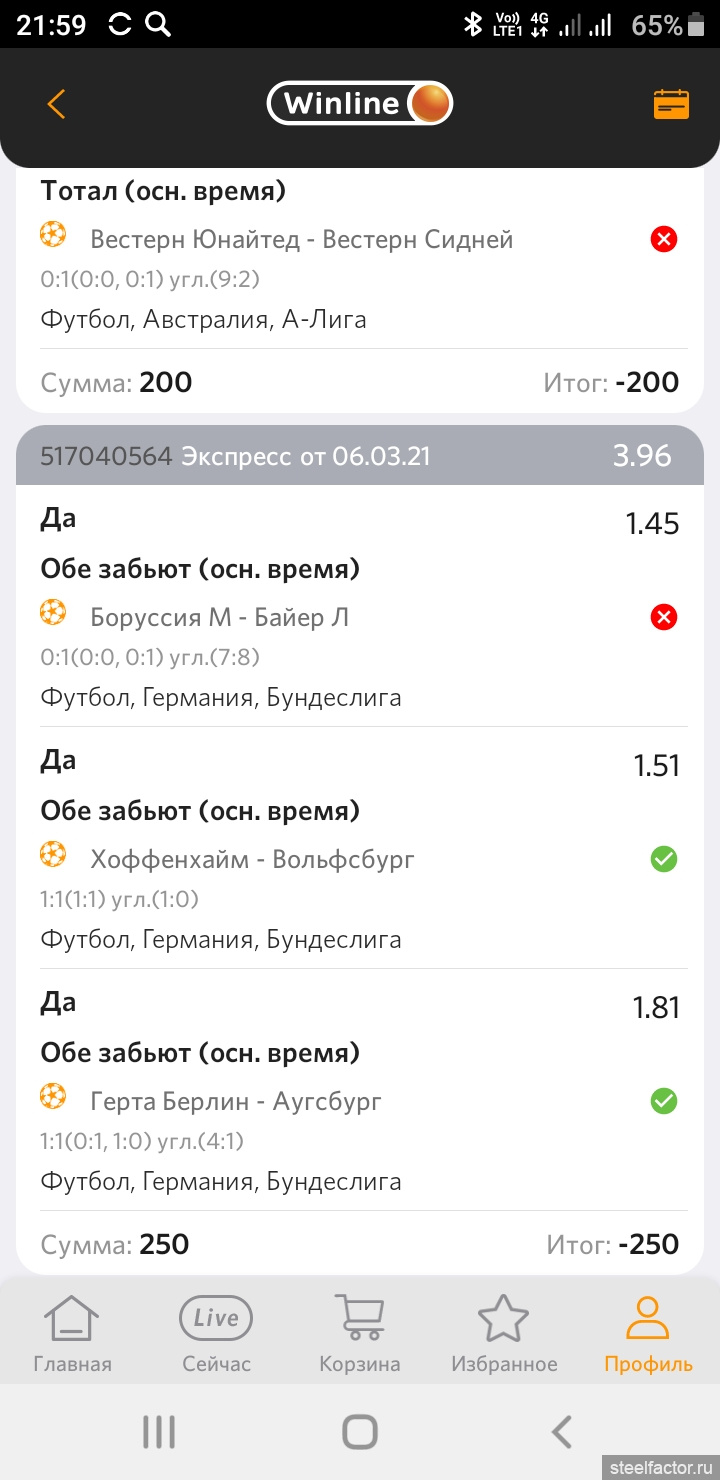Tap the orange back arrow
Screen dimensions: 720x1480
point(56,104)
